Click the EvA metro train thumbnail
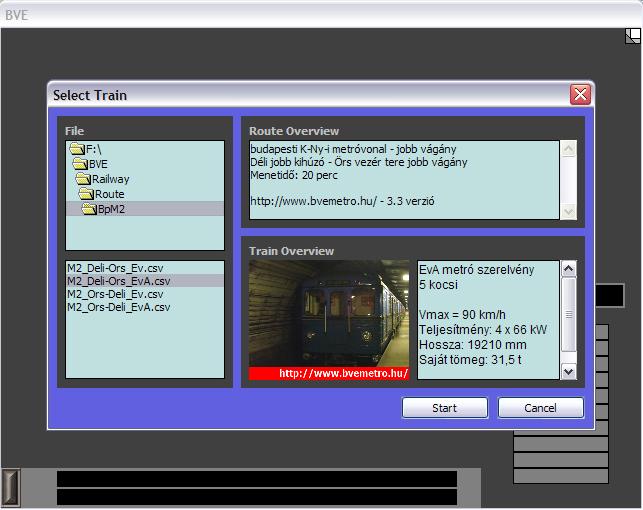This screenshot has height=510, width=643. coord(329,314)
